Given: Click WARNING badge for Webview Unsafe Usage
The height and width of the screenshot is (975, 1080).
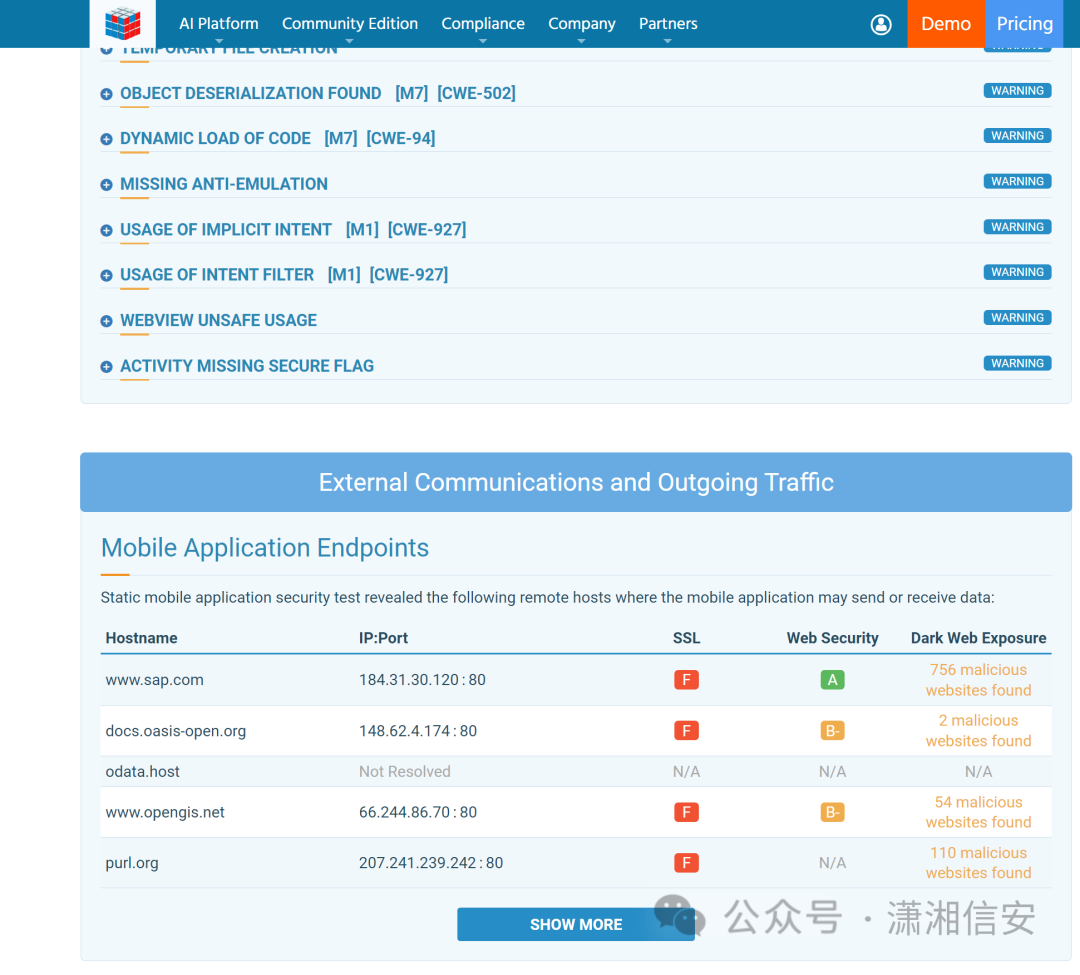Looking at the screenshot, I should click(1017, 317).
